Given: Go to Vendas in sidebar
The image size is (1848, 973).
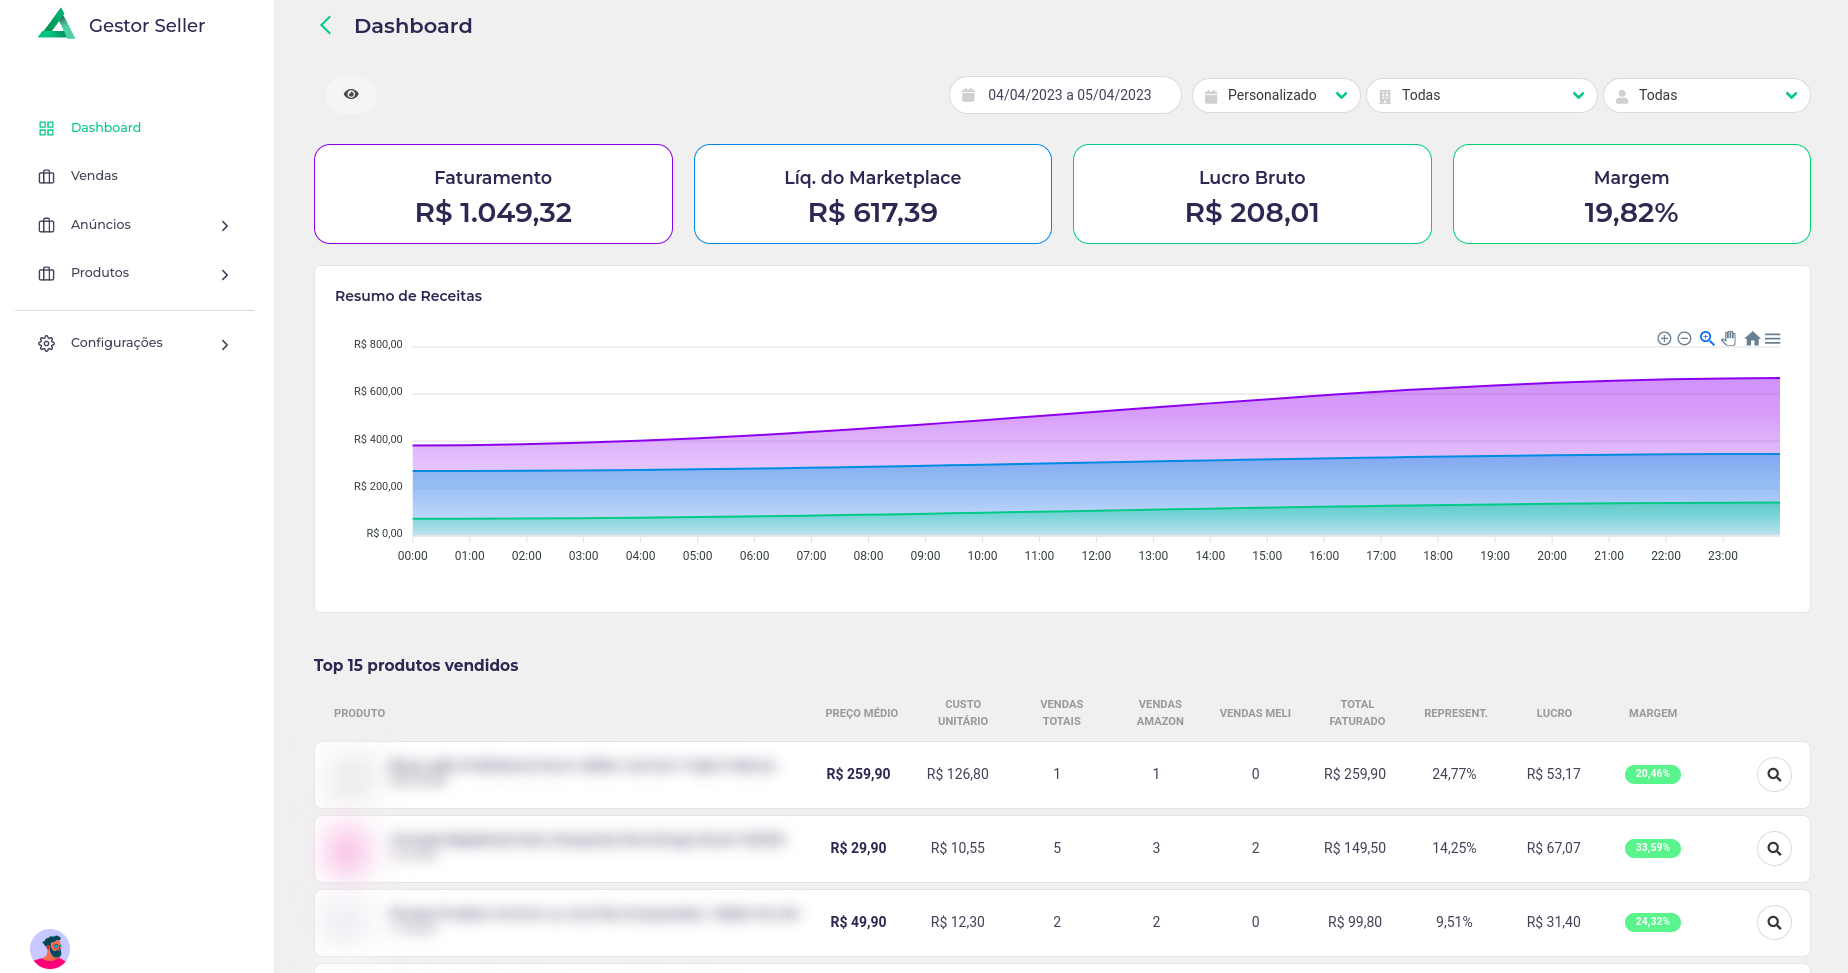Looking at the screenshot, I should (94, 176).
